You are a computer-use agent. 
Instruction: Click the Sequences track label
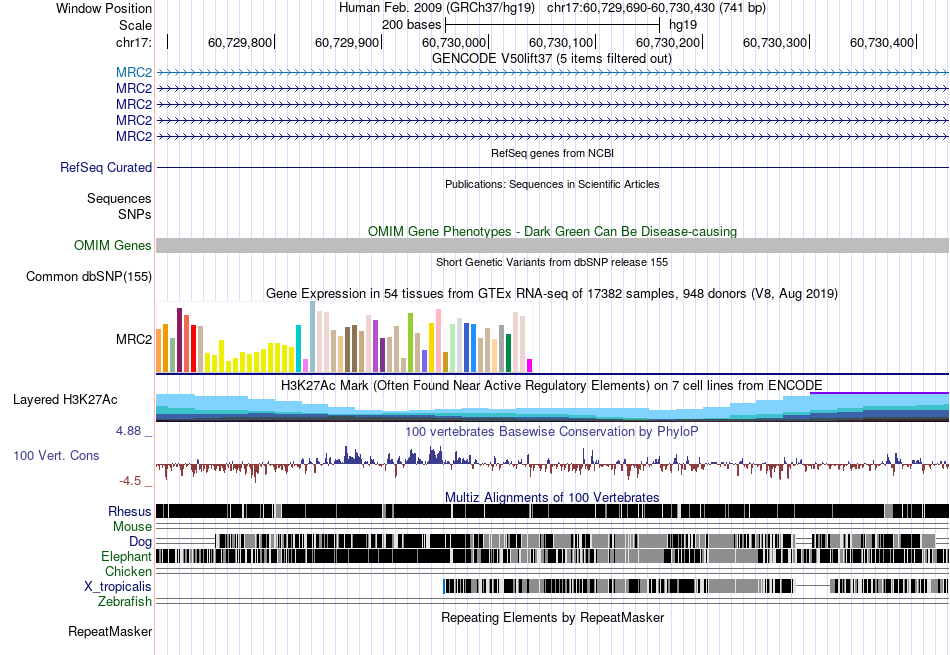click(119, 199)
